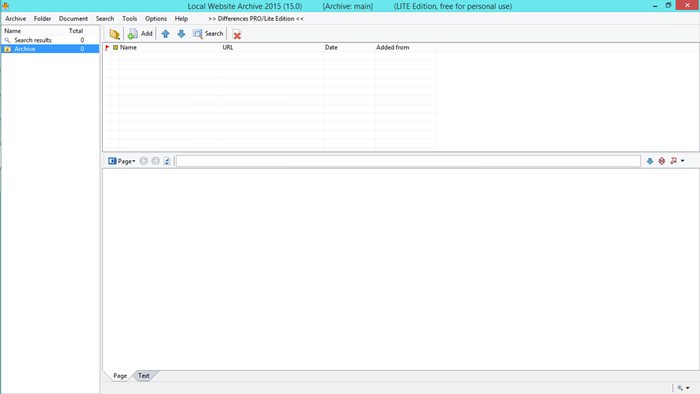This screenshot has width=700, height=394.
Task: Click the green square status column header
Action: 115,47
